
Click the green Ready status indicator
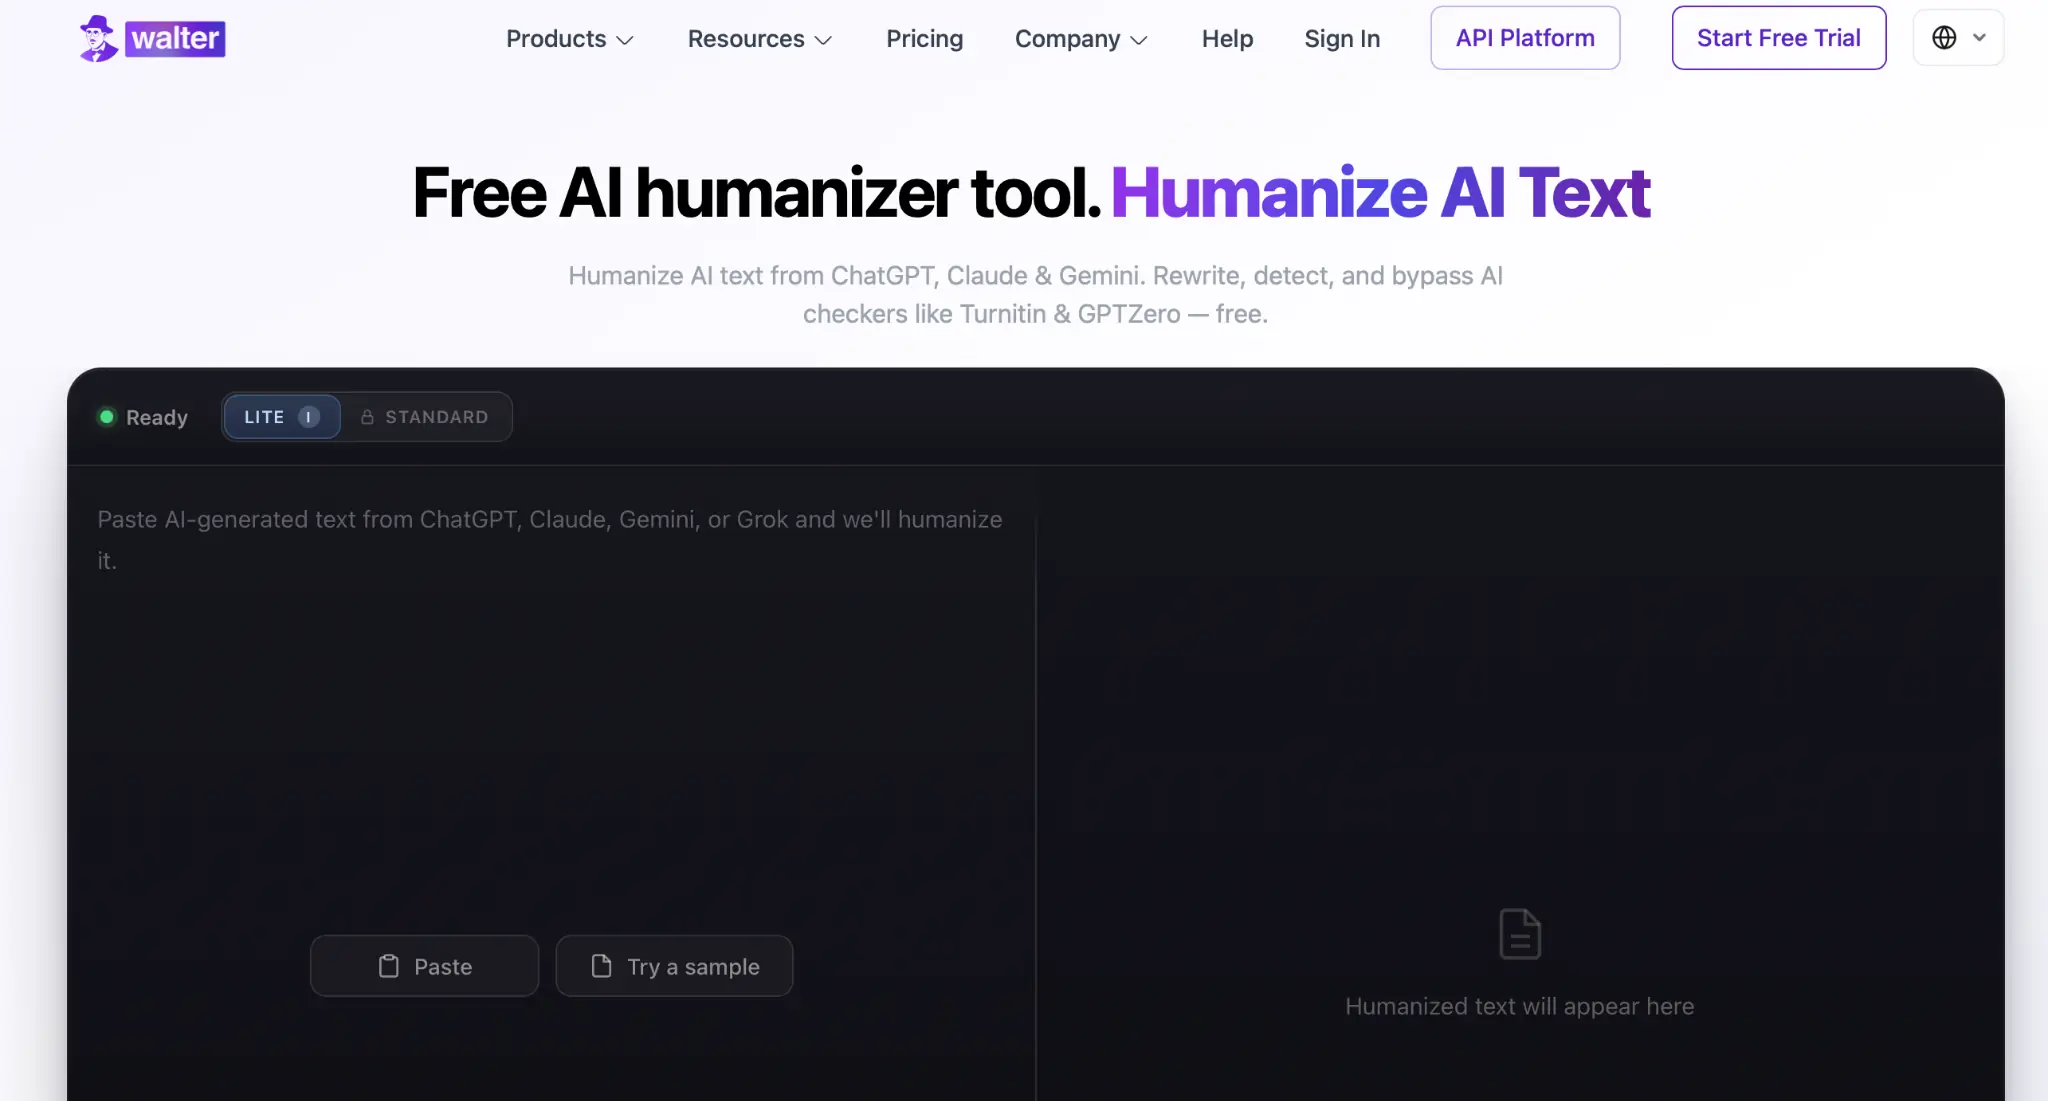(x=107, y=417)
